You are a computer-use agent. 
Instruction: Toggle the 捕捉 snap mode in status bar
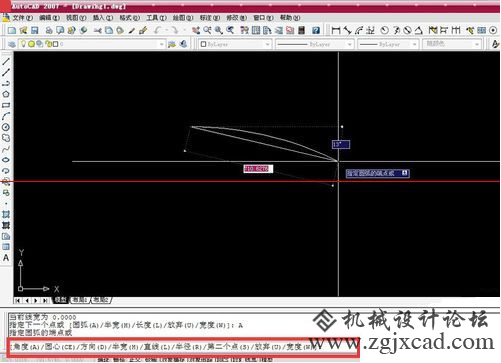pyautogui.click(x=103, y=360)
